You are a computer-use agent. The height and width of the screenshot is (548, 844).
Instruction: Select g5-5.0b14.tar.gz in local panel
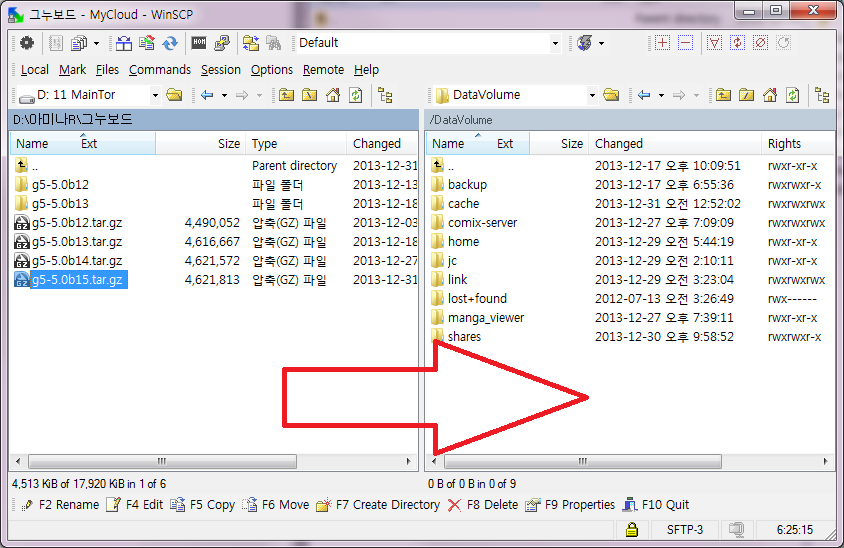pos(77,261)
